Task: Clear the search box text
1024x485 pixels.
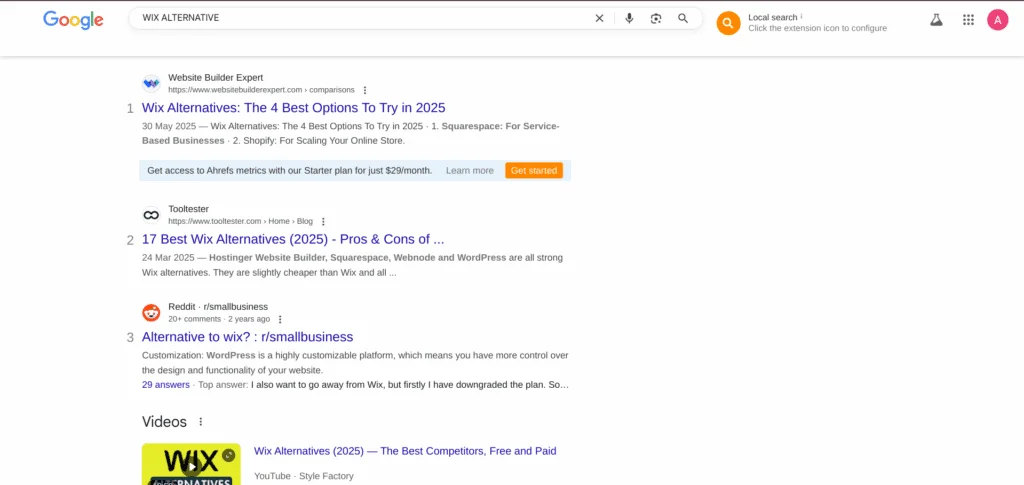Action: (x=599, y=18)
